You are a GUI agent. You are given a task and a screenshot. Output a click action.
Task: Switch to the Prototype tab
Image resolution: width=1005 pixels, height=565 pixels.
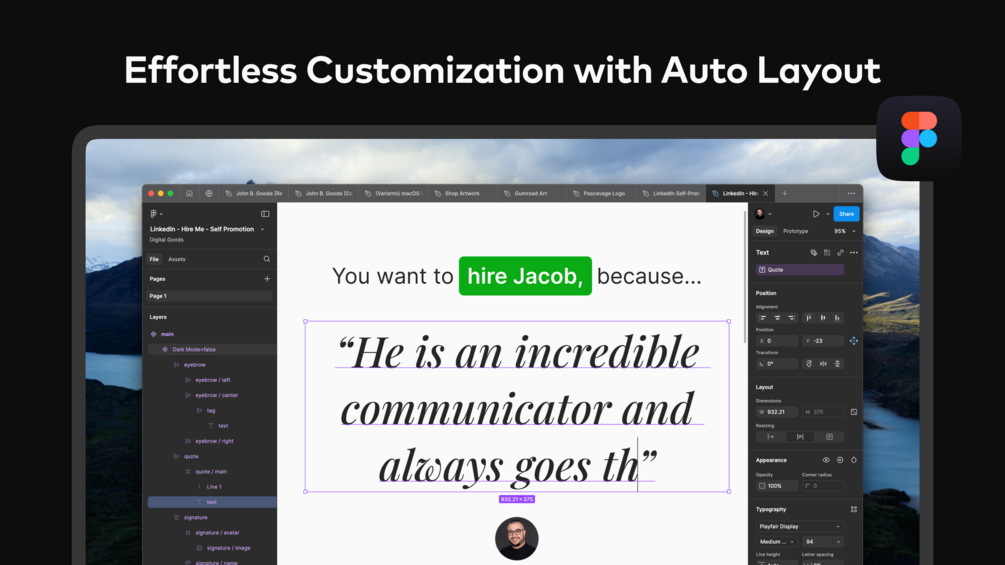(795, 231)
